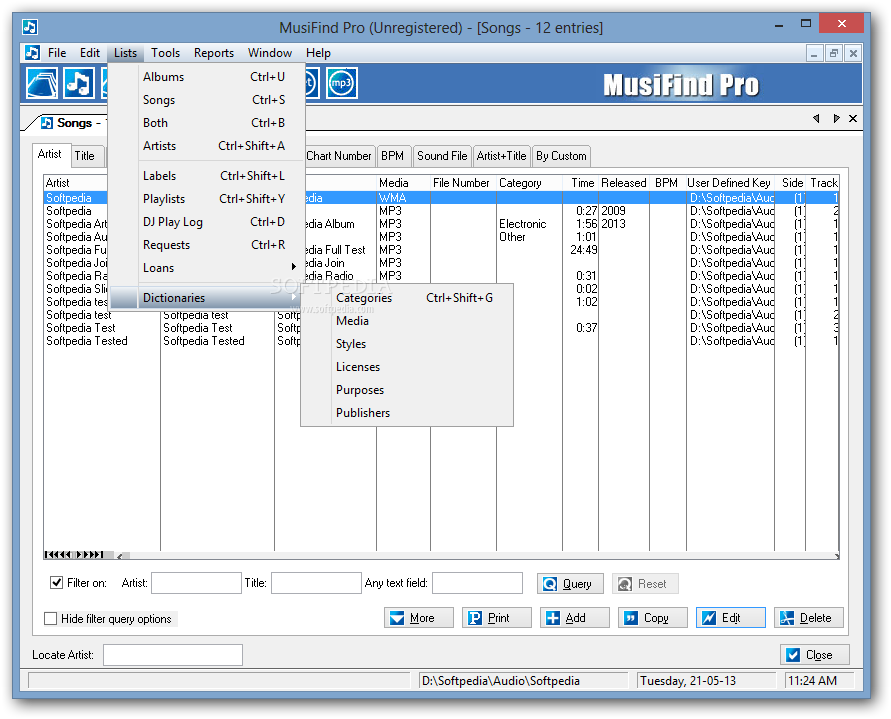Choose Requests from the Lists menu
The width and height of the screenshot is (891, 719).
tap(207, 245)
